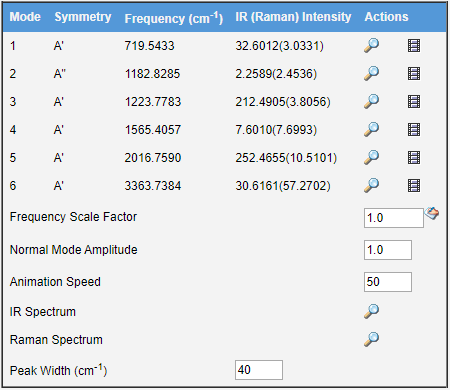450x390 pixels.
Task: View mode 6 with magnifier icon
Action: [x=371, y=185]
